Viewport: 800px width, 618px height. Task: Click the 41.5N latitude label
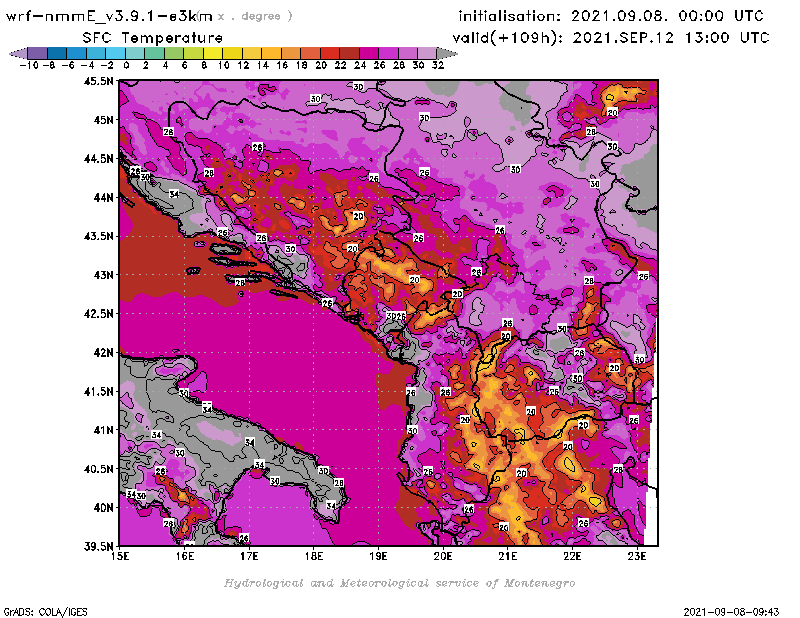click(98, 391)
